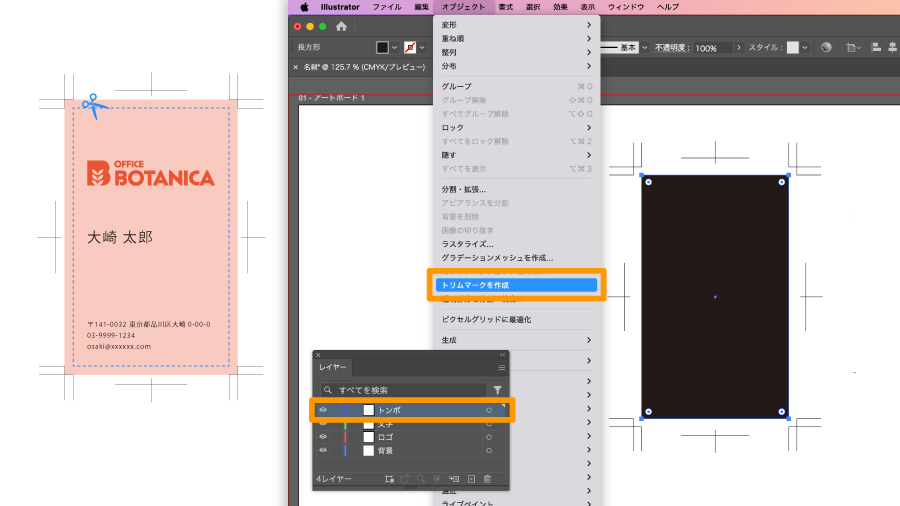Collapse the Layers panel with double-arrow icon
The image size is (900, 506).
pyautogui.click(x=502, y=355)
